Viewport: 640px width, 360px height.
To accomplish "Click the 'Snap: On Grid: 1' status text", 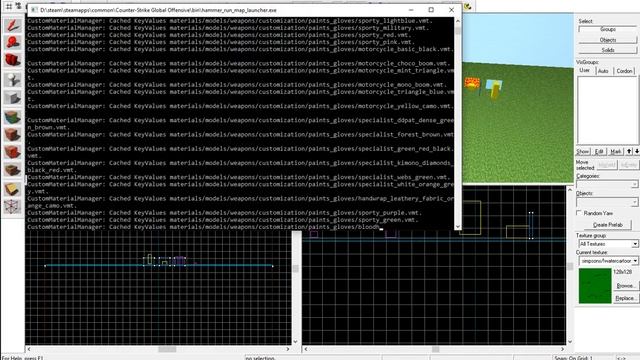I will [x=573, y=358].
